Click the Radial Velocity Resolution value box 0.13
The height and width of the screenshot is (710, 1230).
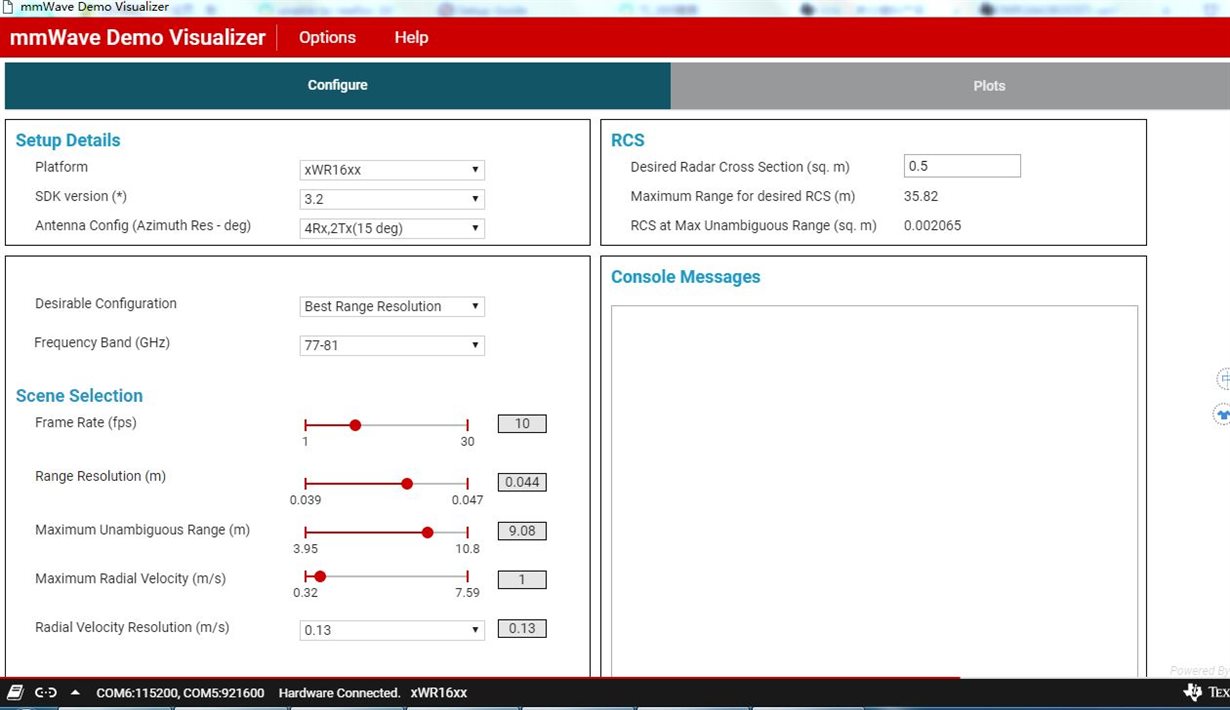coord(522,629)
